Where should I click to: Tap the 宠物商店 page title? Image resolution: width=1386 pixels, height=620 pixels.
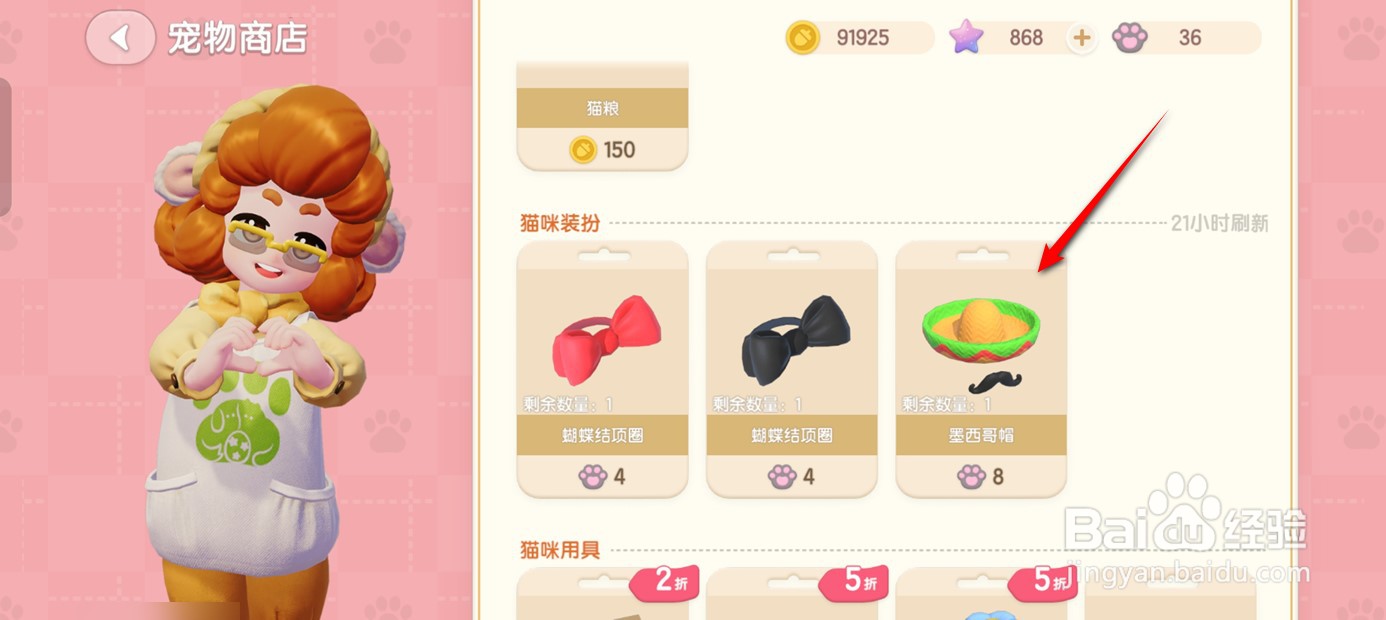[237, 39]
